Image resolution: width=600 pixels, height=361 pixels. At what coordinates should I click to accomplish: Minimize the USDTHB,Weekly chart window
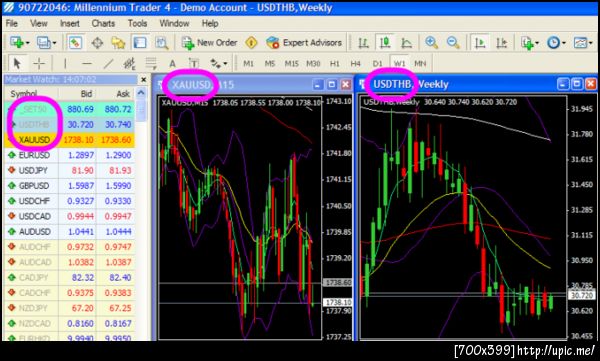pyautogui.click(x=562, y=83)
